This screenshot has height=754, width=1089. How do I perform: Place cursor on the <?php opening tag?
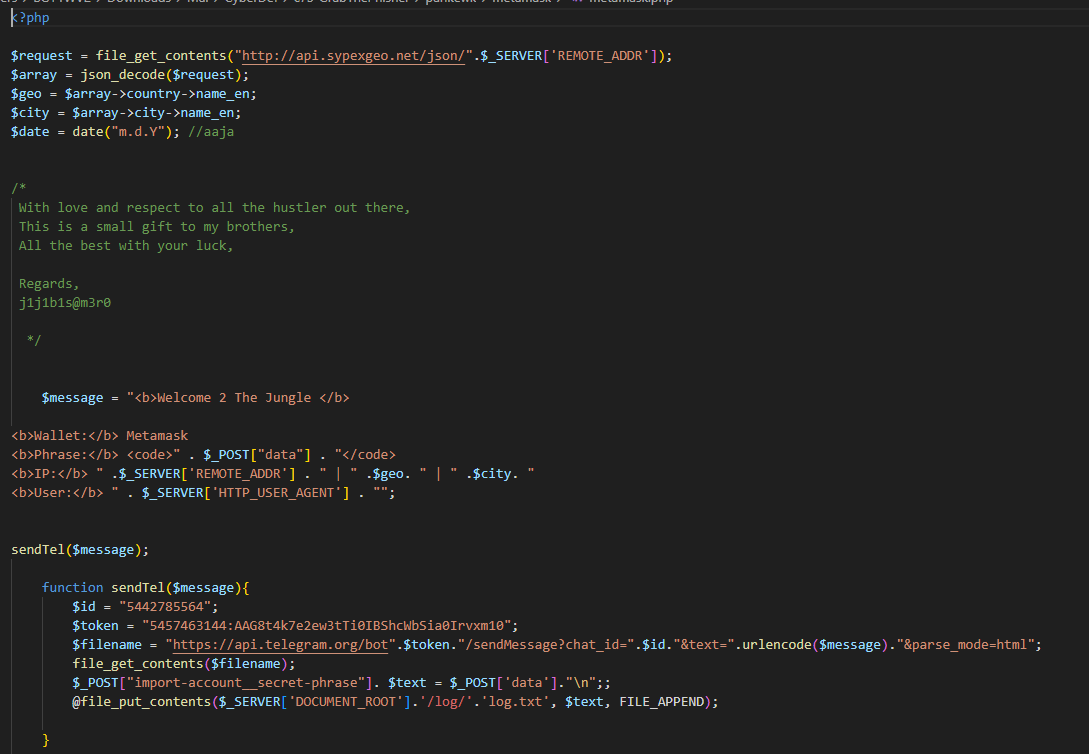click(31, 18)
